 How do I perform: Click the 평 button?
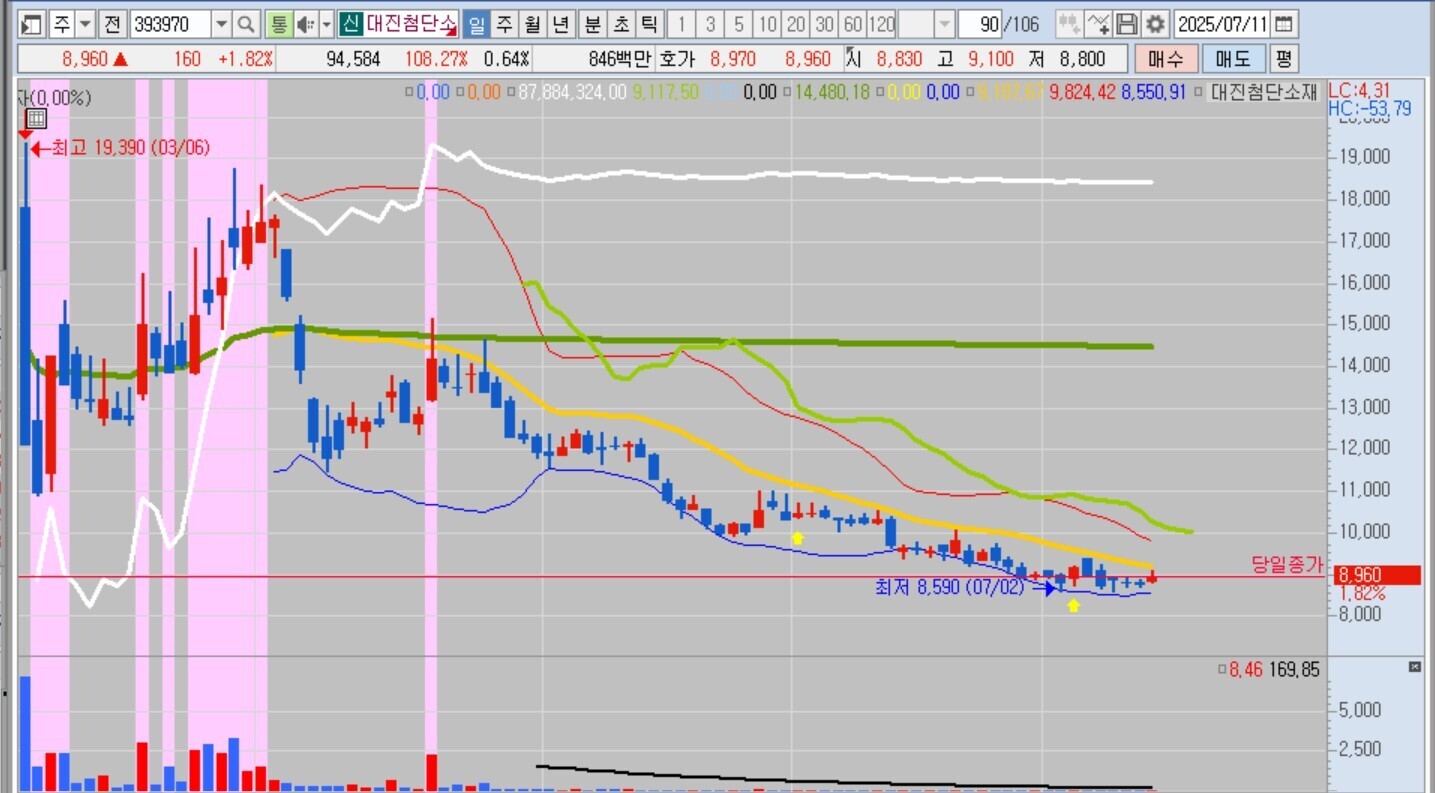tap(1284, 59)
